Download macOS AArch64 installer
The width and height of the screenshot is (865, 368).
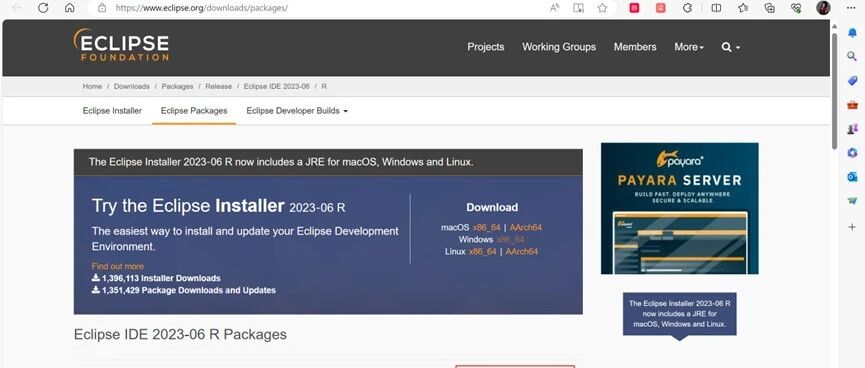tap(526, 227)
